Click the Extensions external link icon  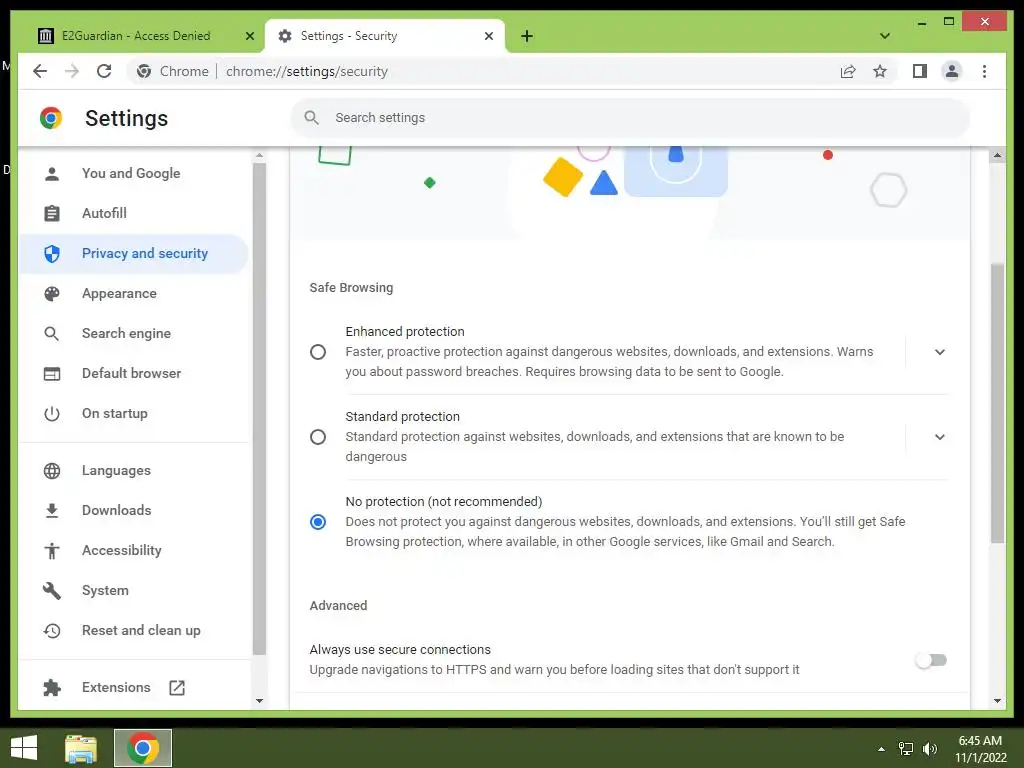pos(177,687)
